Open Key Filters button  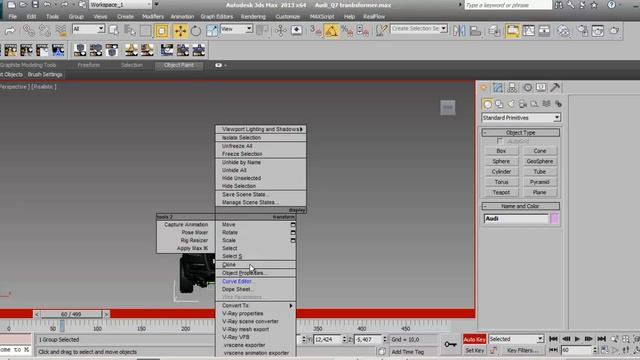[x=522, y=351]
